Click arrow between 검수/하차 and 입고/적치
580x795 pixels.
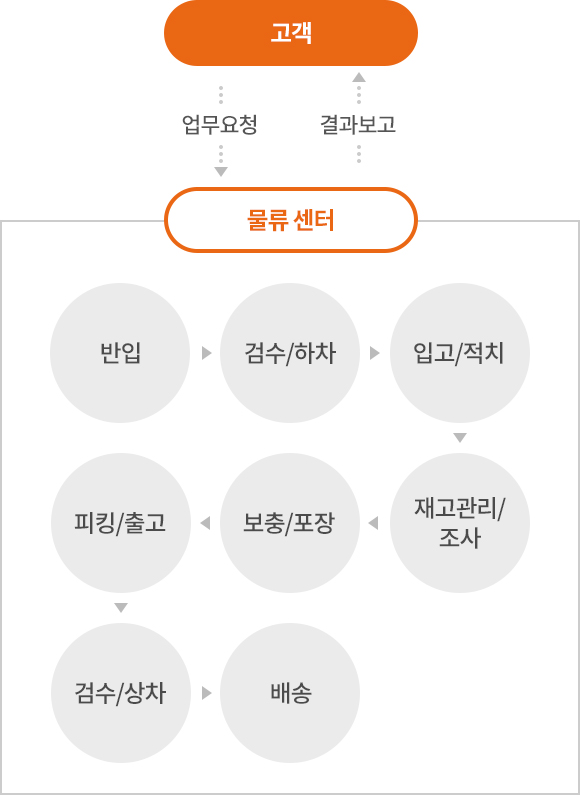pos(375,353)
